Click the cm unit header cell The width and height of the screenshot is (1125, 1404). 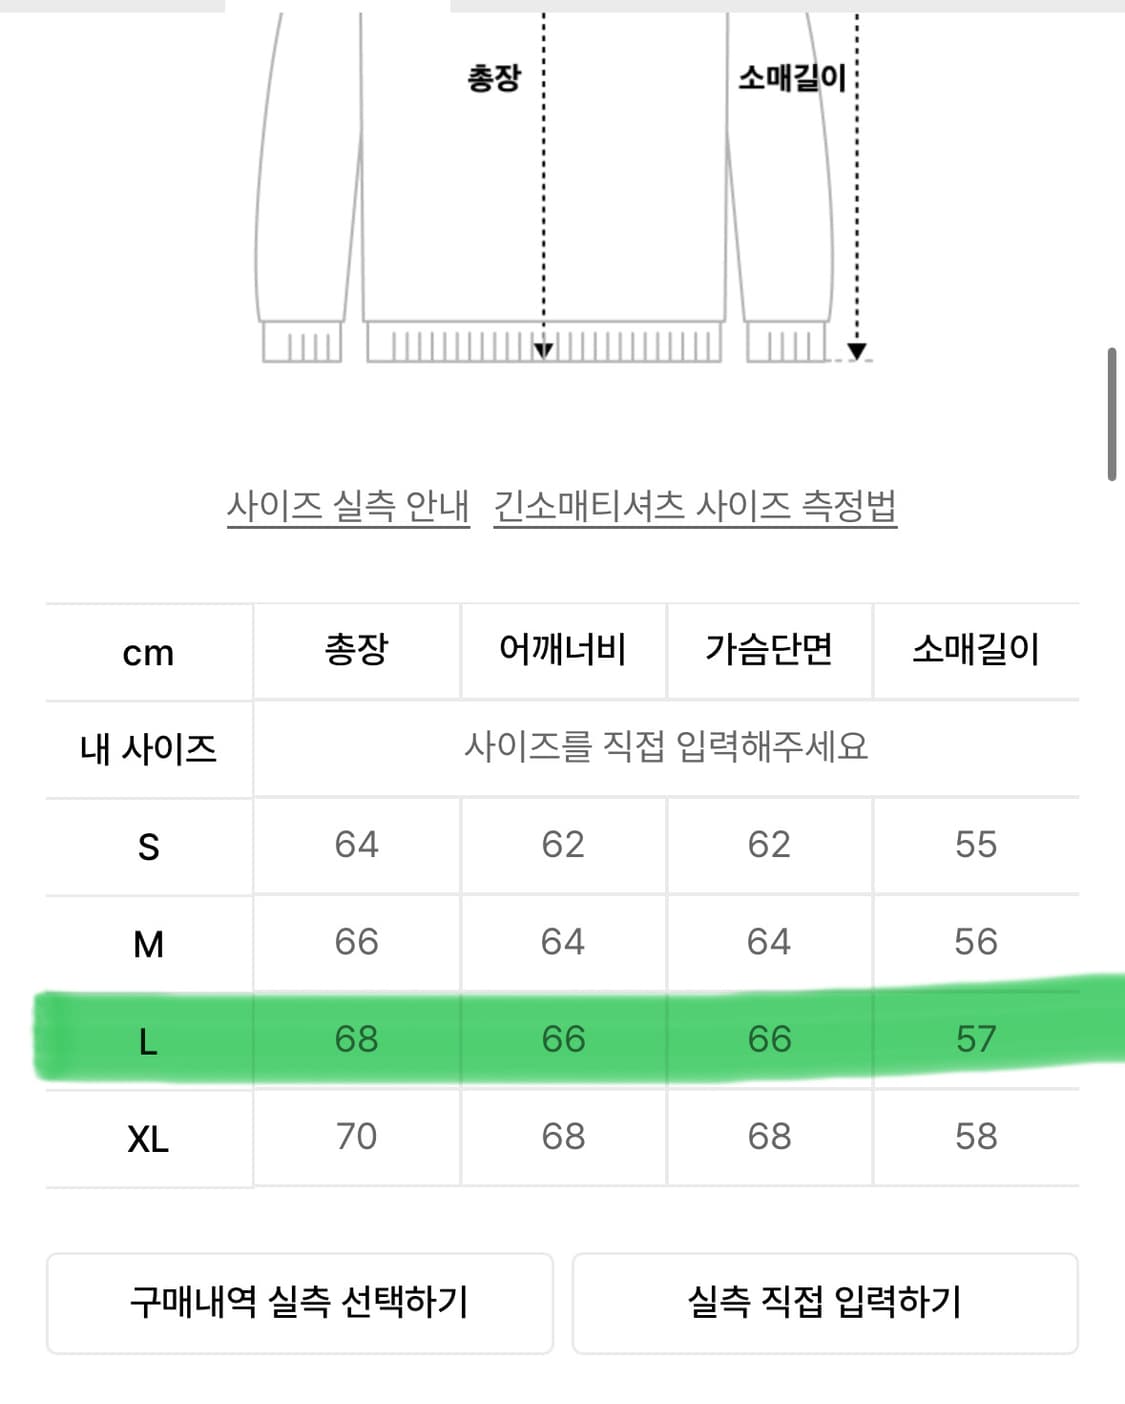[148, 650]
